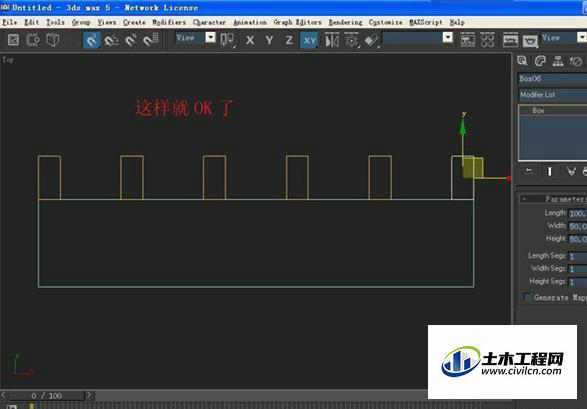Click the Length Segs value field
The height and width of the screenshot is (409, 587).
[x=578, y=256]
